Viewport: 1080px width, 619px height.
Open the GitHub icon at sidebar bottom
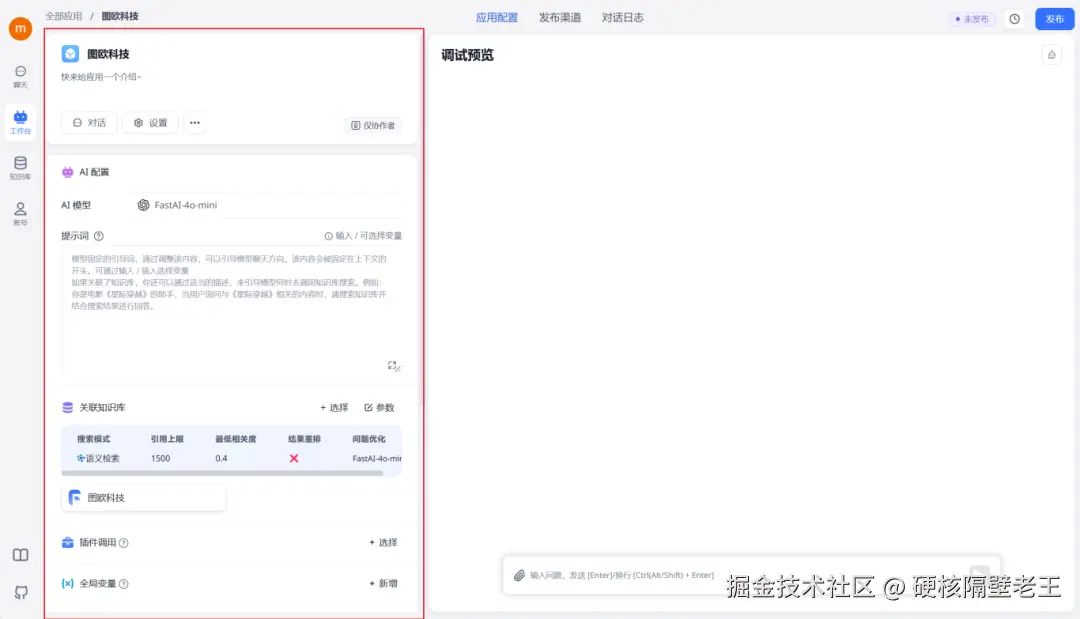pos(21,592)
